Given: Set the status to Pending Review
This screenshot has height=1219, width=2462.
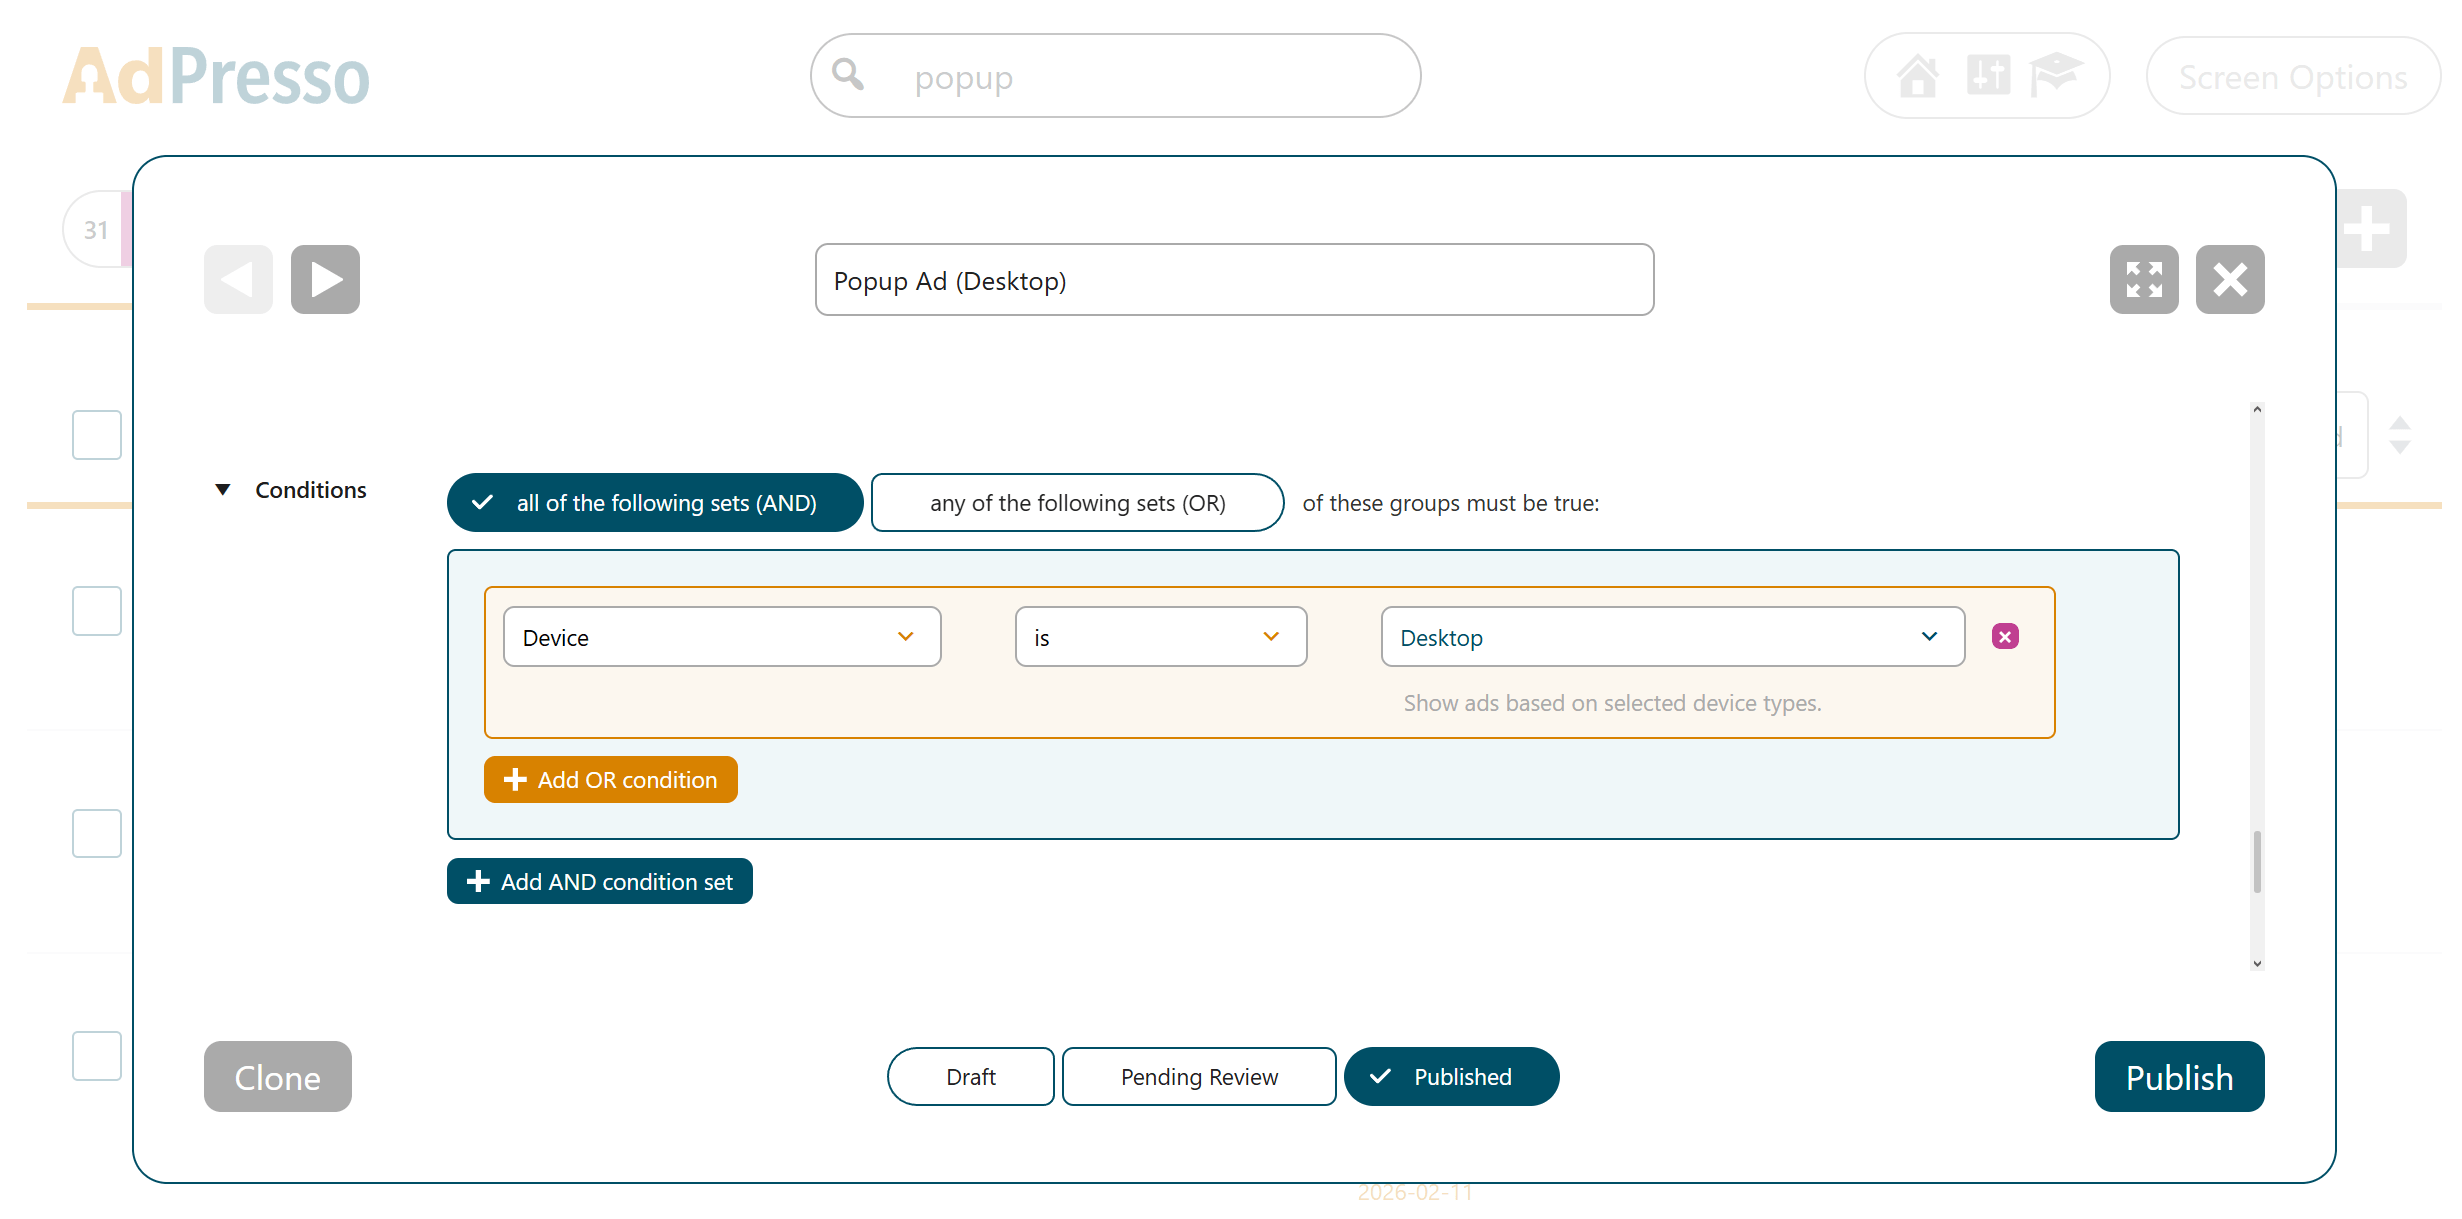Looking at the screenshot, I should point(1198,1076).
